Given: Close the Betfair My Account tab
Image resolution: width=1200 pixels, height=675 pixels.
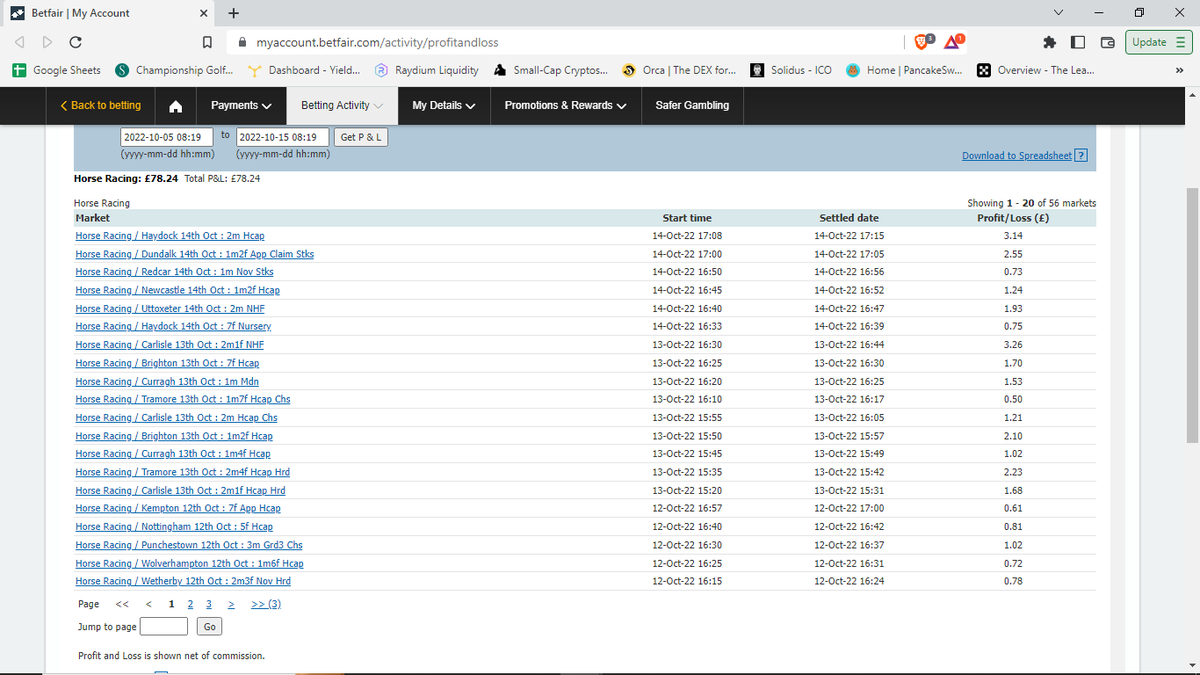Looking at the screenshot, I should (x=203, y=13).
